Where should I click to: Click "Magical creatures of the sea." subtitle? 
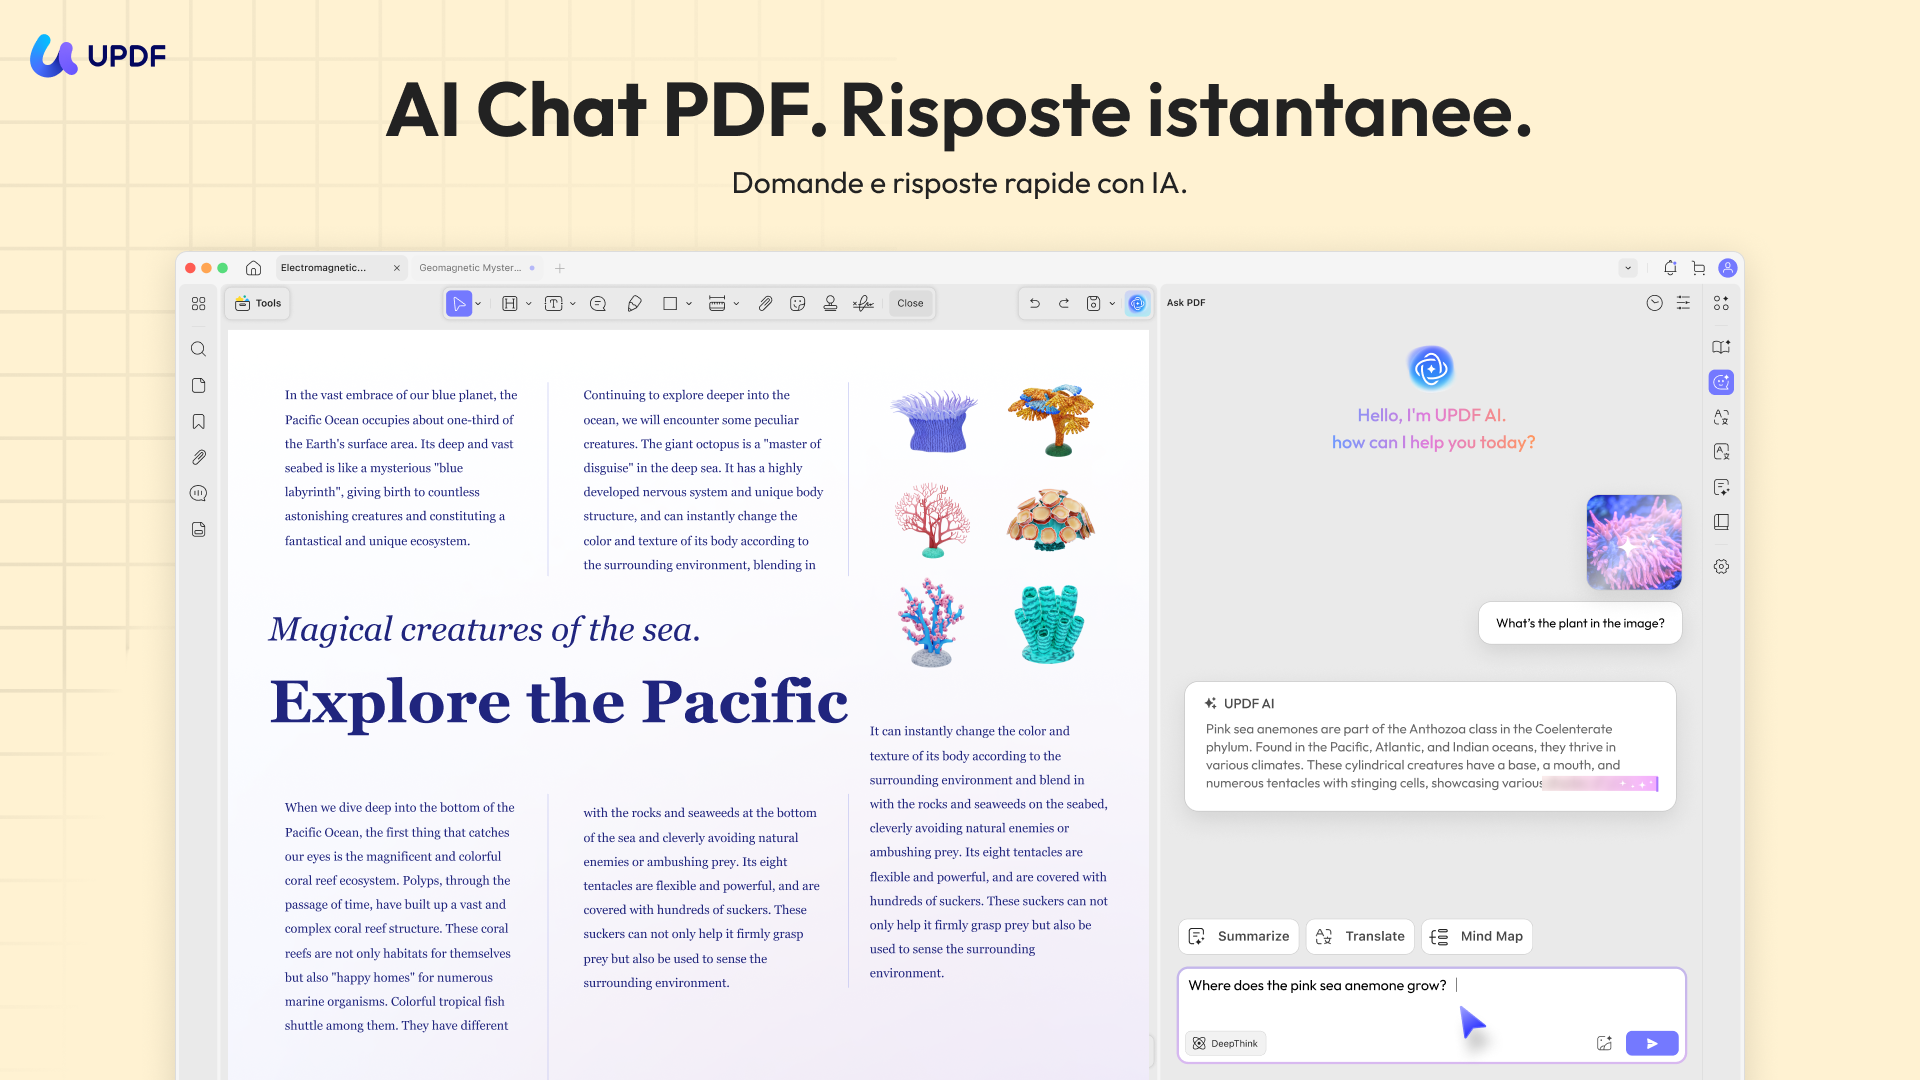tap(485, 629)
